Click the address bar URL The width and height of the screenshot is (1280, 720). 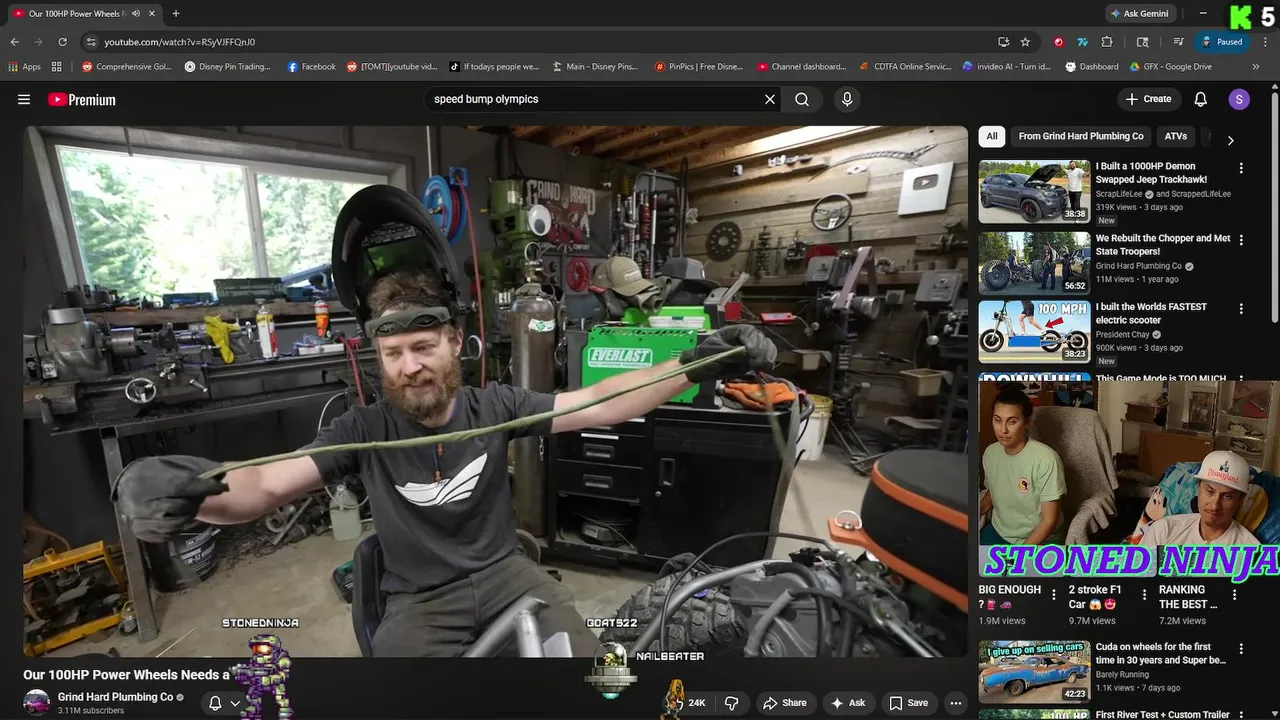coord(180,42)
